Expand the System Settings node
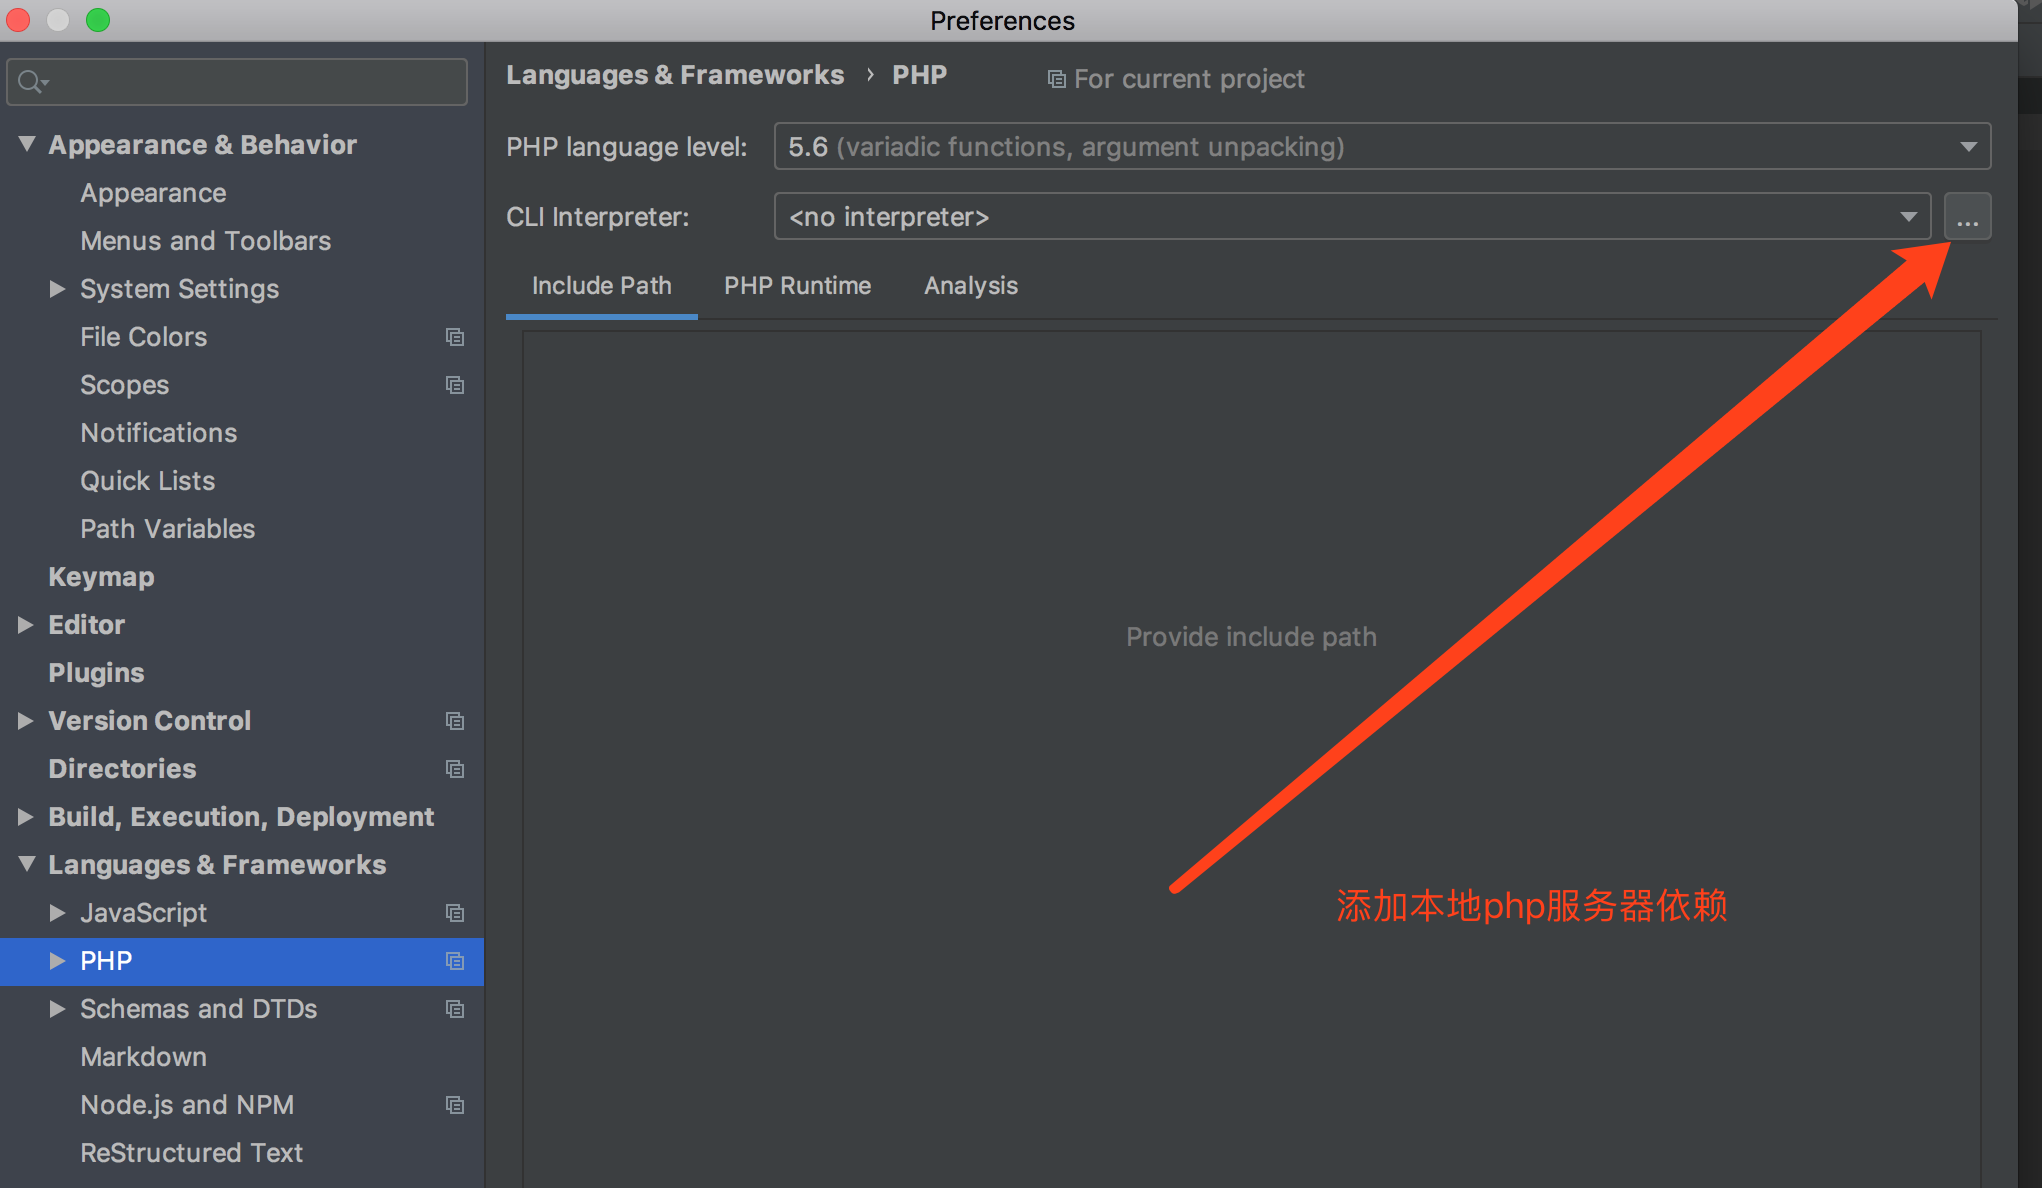 point(58,289)
